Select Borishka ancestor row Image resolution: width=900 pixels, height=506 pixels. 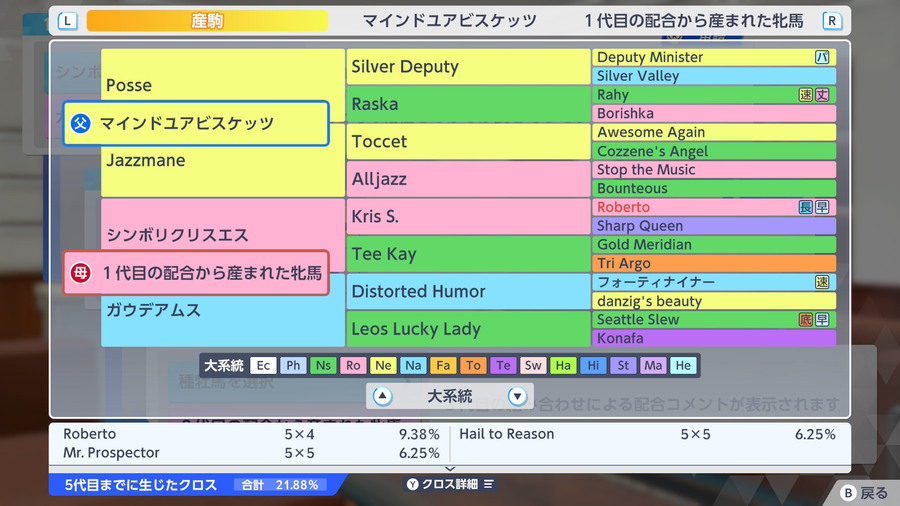(714, 113)
